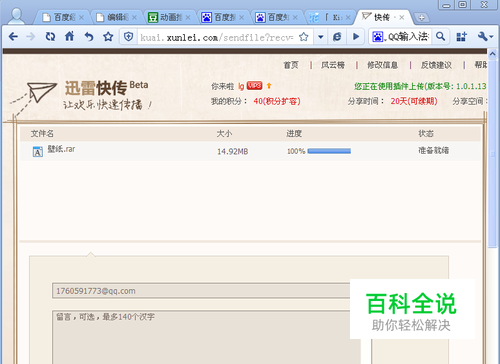Click the 可续期 renewal link

414,101
